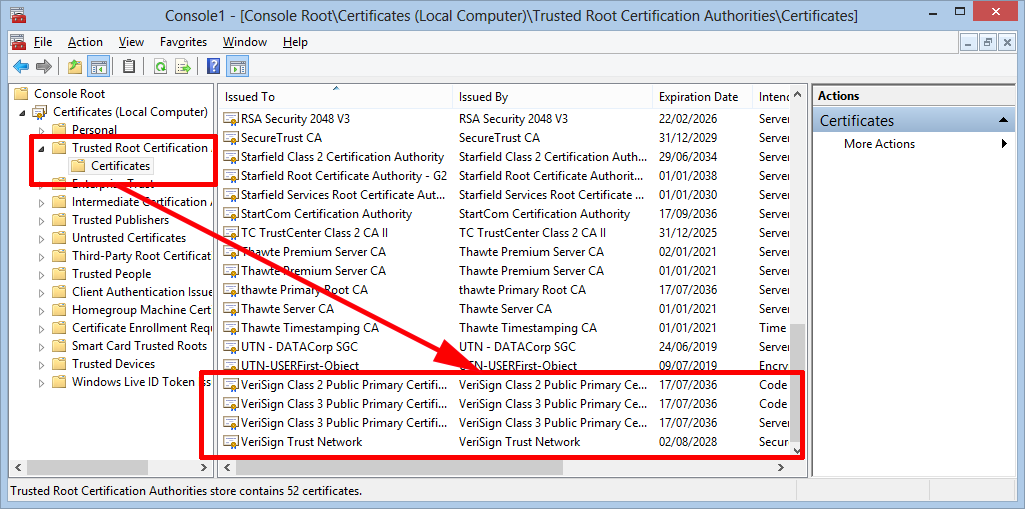Select the Starfield Root Certificate Authority - G2 row
Viewport: 1025px width, 509px height.
pyautogui.click(x=505, y=176)
